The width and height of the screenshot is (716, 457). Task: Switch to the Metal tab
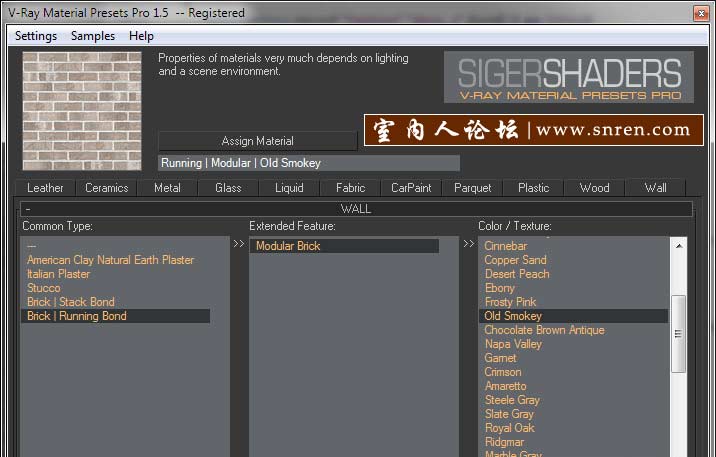click(x=167, y=188)
